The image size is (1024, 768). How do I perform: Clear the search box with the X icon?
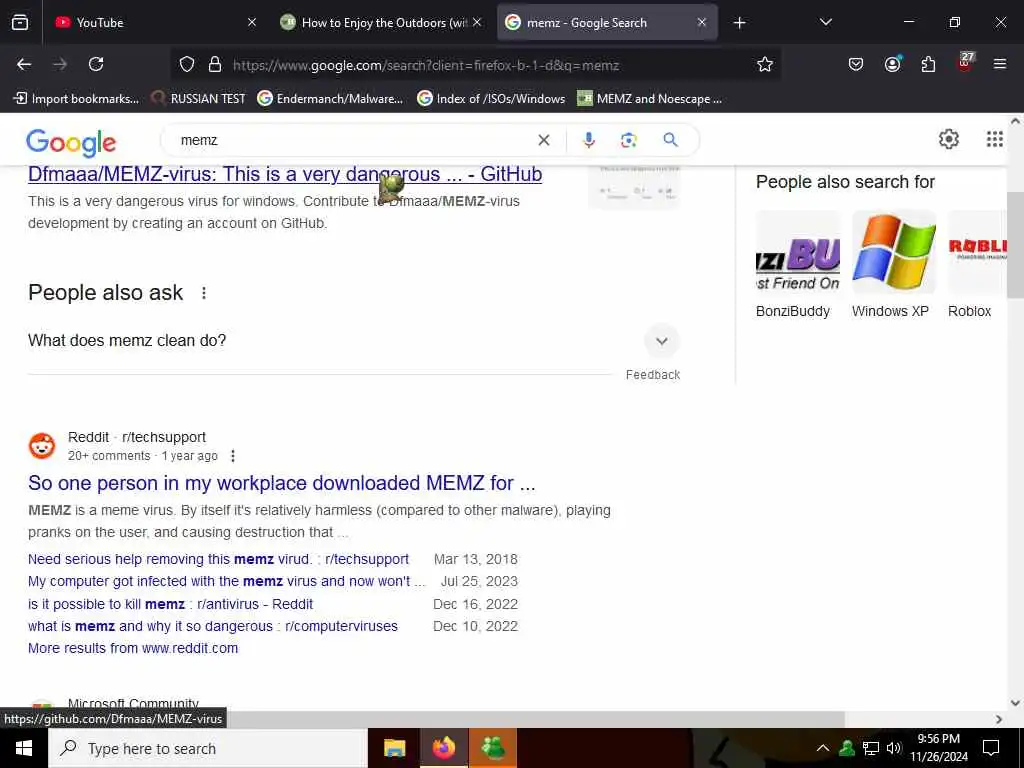543,140
